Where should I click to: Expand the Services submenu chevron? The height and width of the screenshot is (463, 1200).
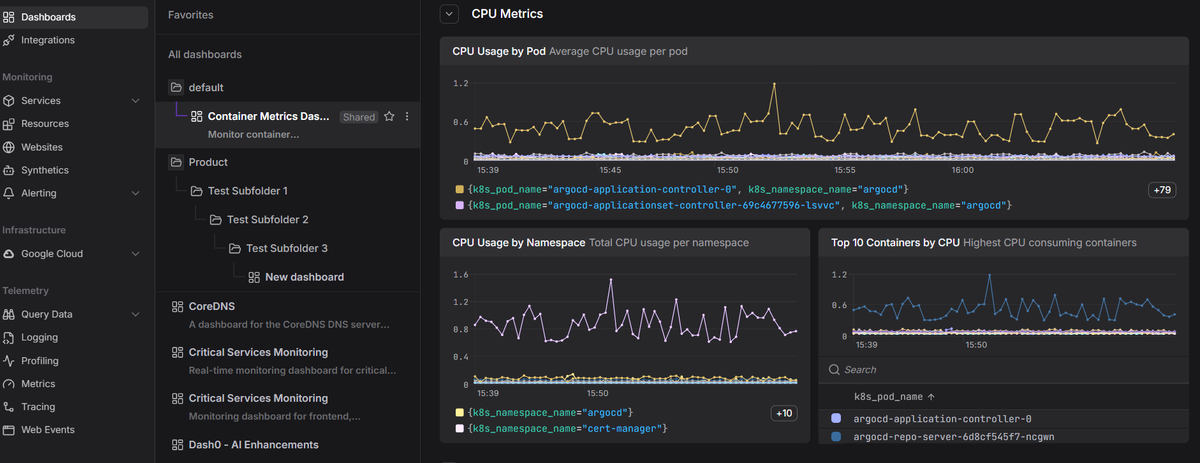(136, 101)
